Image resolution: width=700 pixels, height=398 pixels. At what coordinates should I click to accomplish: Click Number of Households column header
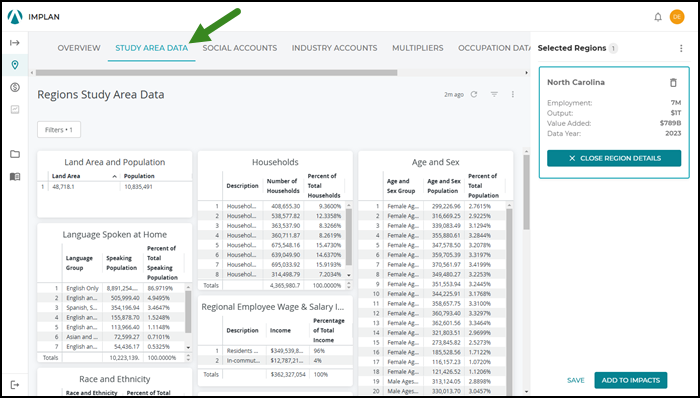pos(283,186)
